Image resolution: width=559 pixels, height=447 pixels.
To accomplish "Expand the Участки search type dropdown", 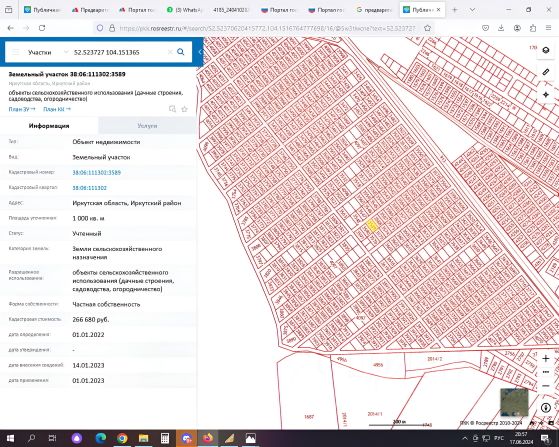I will [x=66, y=52].
